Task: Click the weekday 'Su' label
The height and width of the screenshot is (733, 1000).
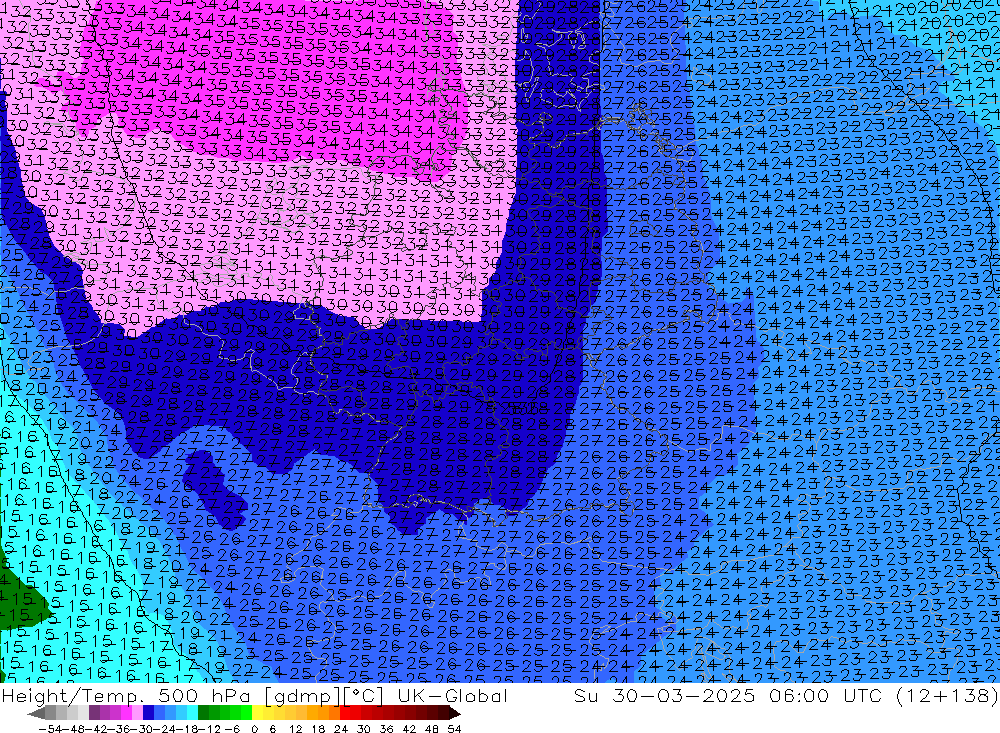Action: click(x=586, y=696)
